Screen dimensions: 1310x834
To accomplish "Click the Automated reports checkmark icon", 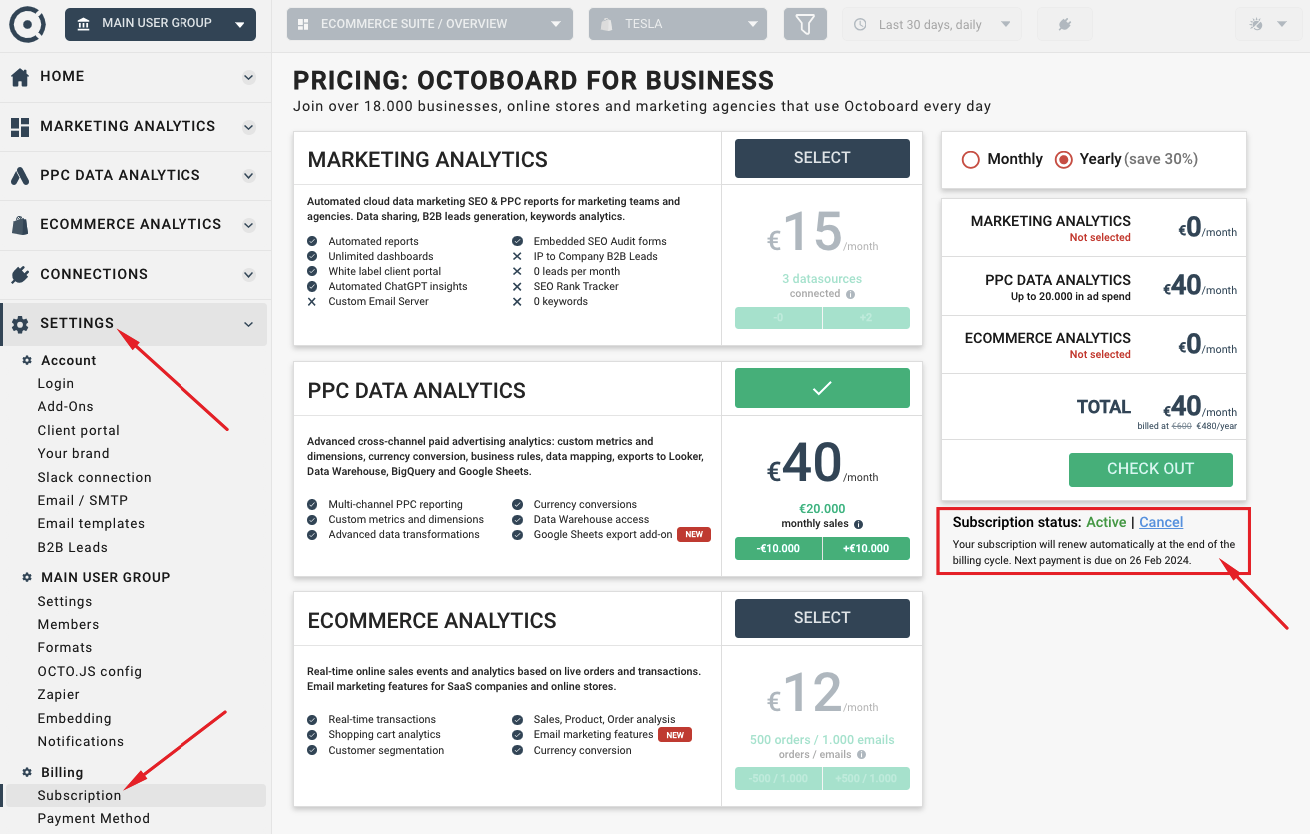I will coord(312,241).
